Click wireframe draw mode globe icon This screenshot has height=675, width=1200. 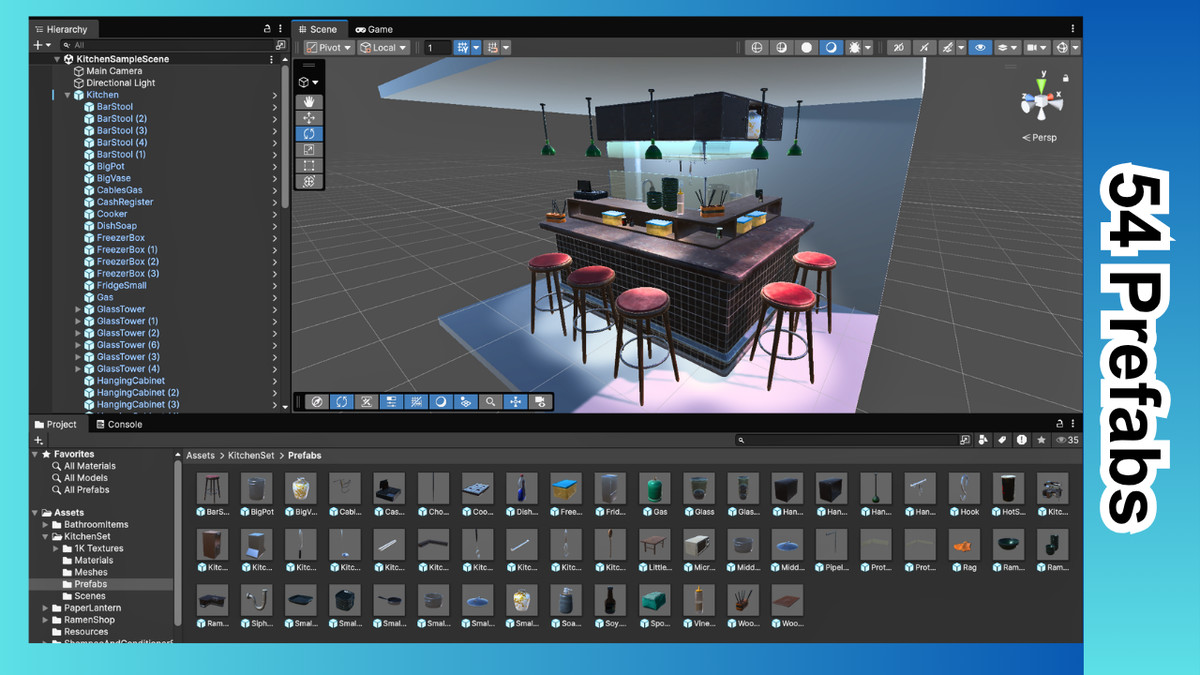pyautogui.click(x=757, y=47)
